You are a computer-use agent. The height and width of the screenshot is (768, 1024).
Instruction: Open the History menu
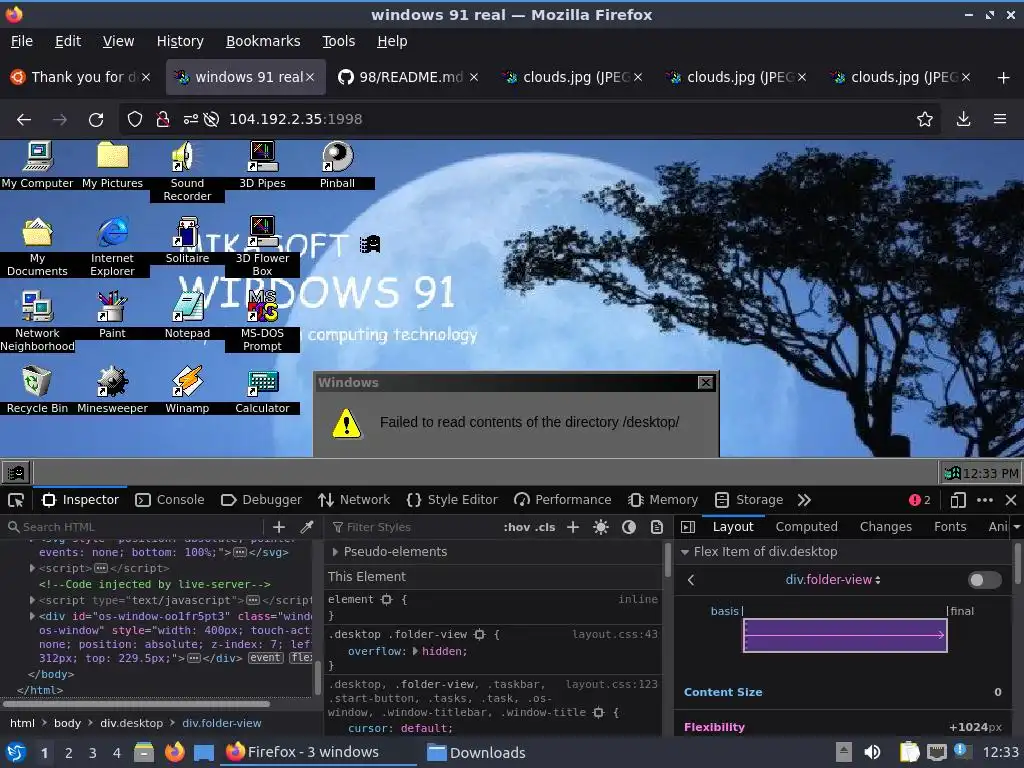click(x=180, y=41)
